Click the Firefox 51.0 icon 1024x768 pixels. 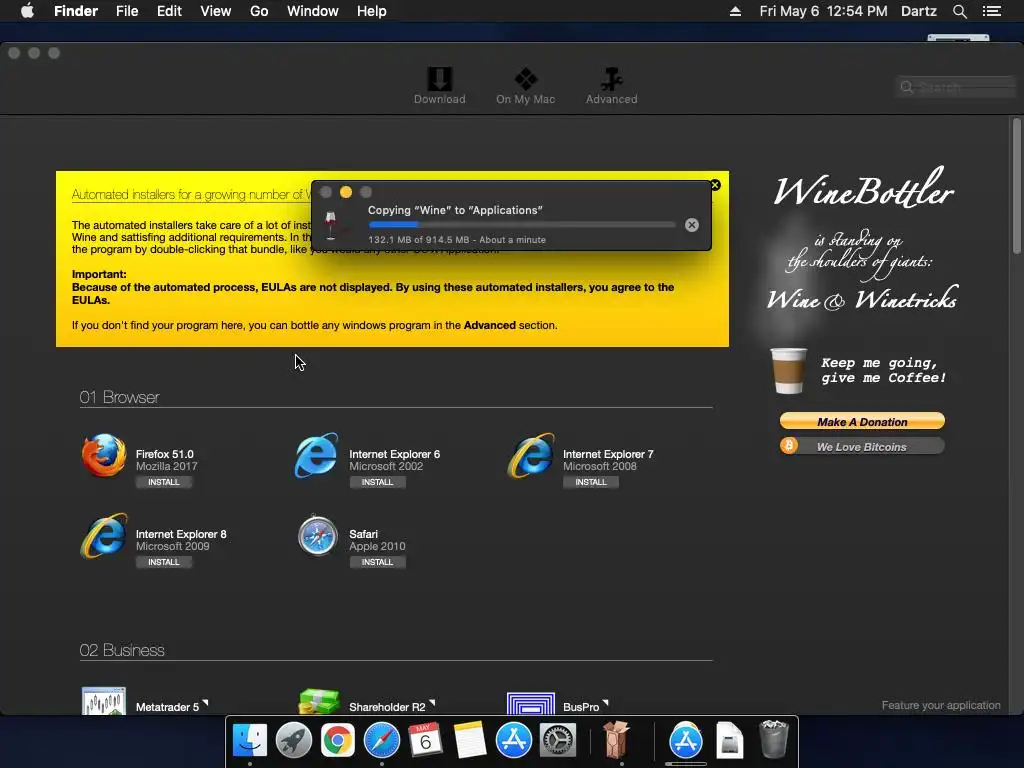coord(104,455)
